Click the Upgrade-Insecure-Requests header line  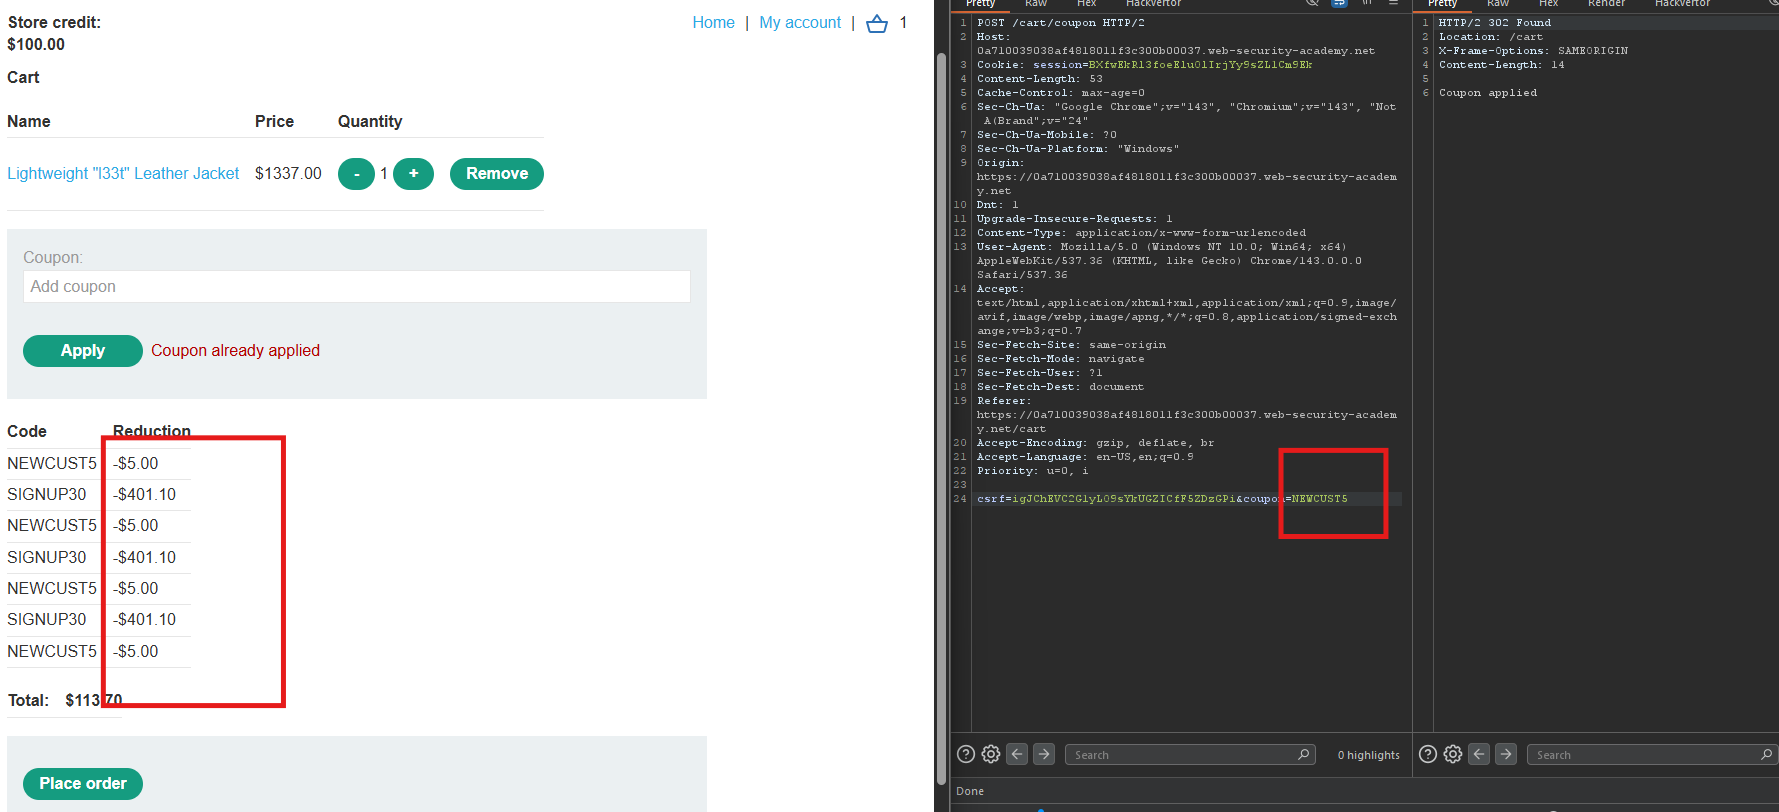[1074, 219]
